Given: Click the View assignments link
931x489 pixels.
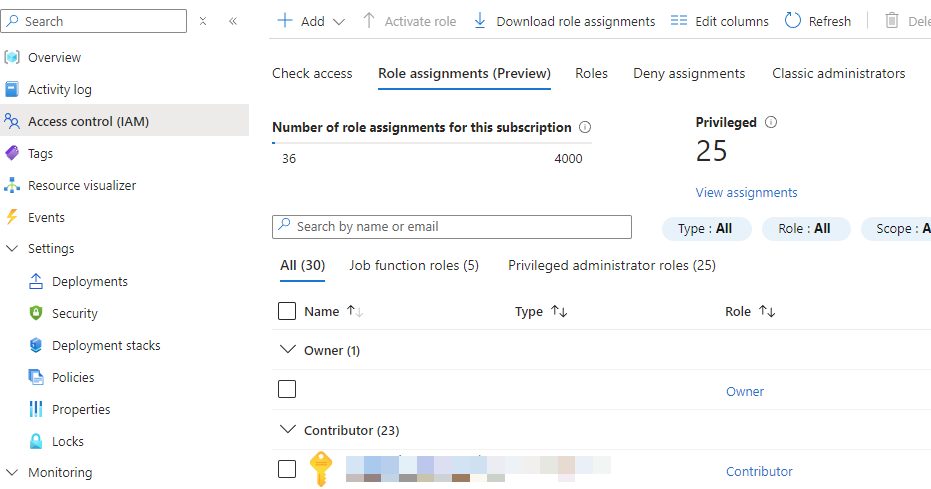Looking at the screenshot, I should pyautogui.click(x=746, y=192).
